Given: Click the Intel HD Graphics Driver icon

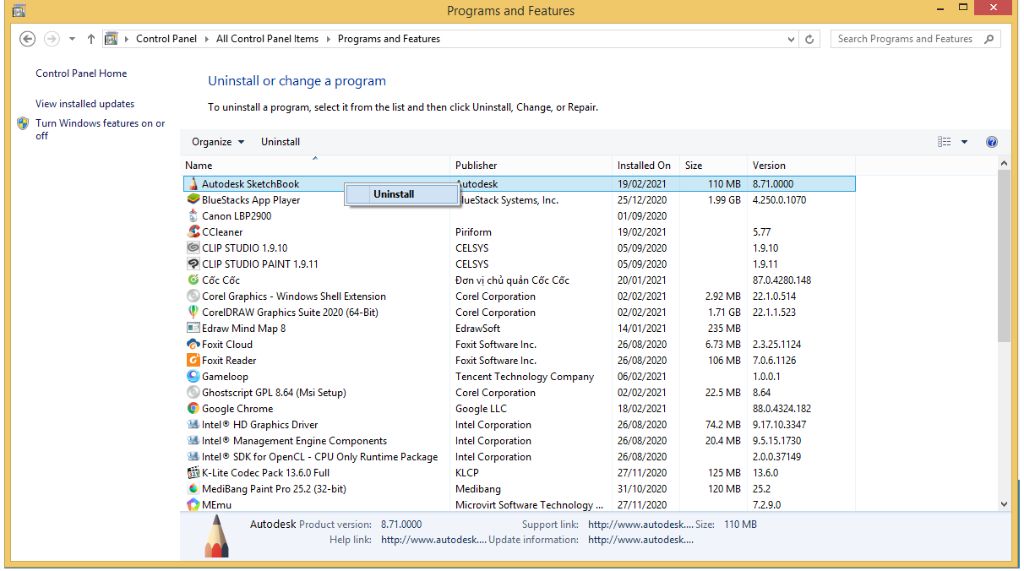Looking at the screenshot, I should click(193, 425).
